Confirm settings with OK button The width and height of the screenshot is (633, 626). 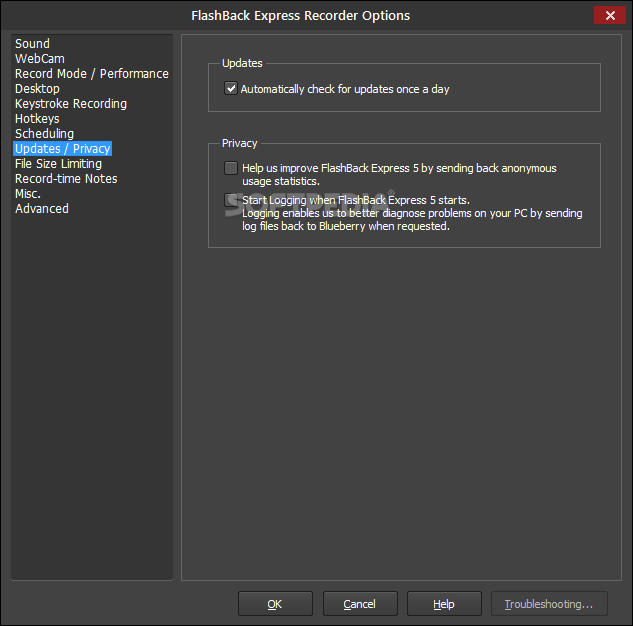tap(275, 603)
